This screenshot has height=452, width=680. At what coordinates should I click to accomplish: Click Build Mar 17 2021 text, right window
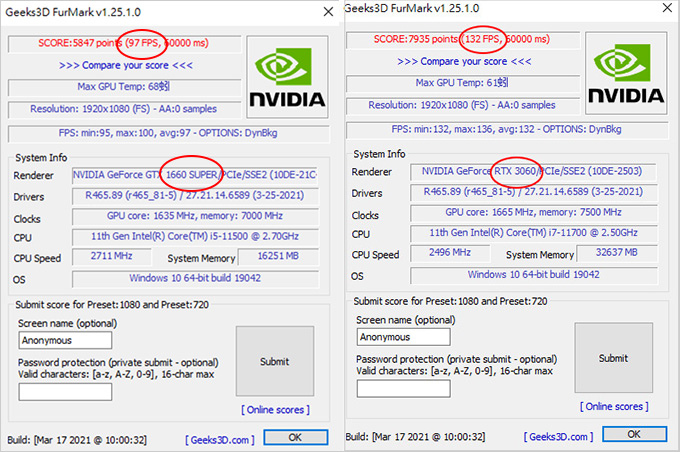click(x=415, y=436)
